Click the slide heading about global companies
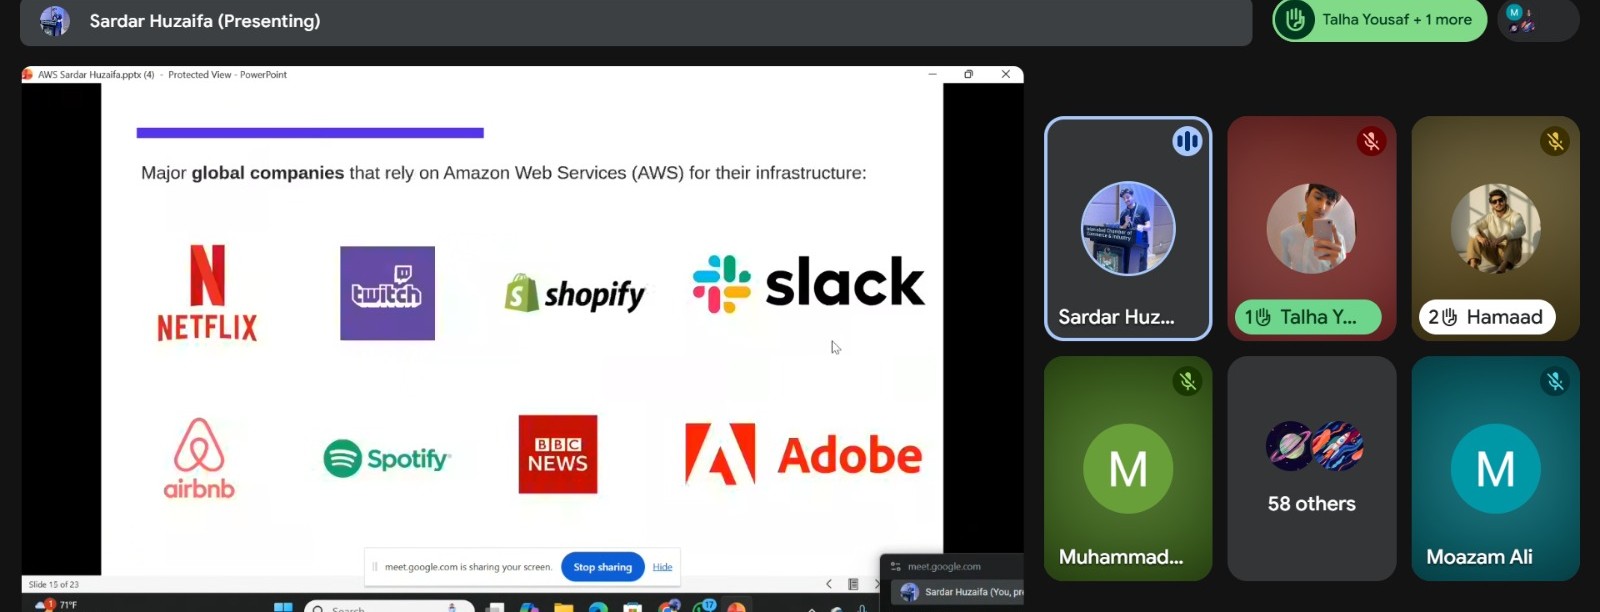The height and width of the screenshot is (612, 1600). point(504,173)
